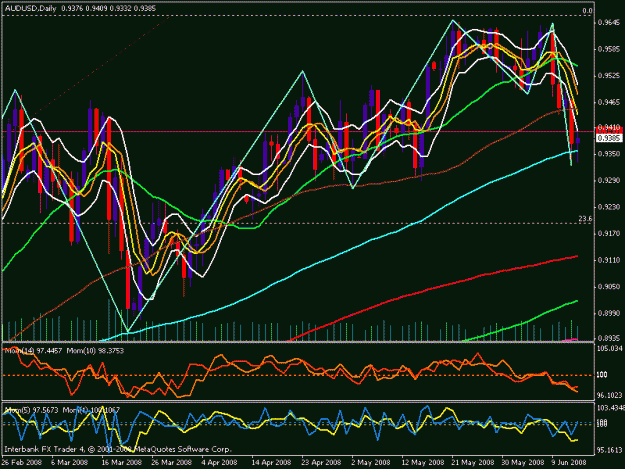Click the 6 Mar 2008 date label
The image size is (625, 469).
coord(69,462)
